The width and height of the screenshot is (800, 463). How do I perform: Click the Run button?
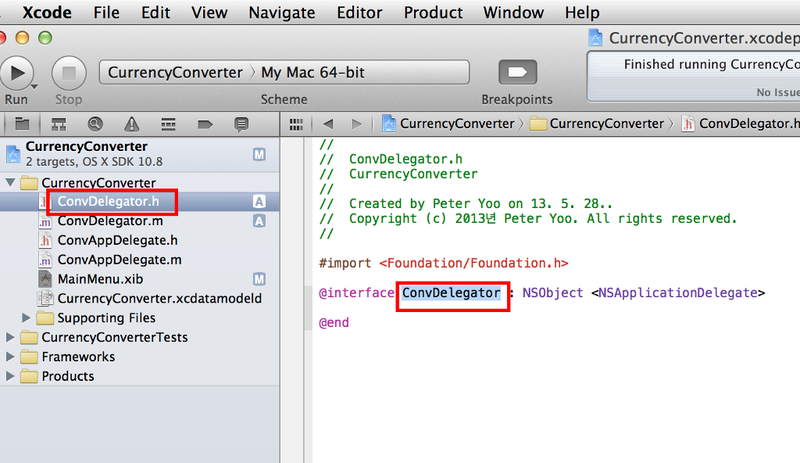point(17,73)
